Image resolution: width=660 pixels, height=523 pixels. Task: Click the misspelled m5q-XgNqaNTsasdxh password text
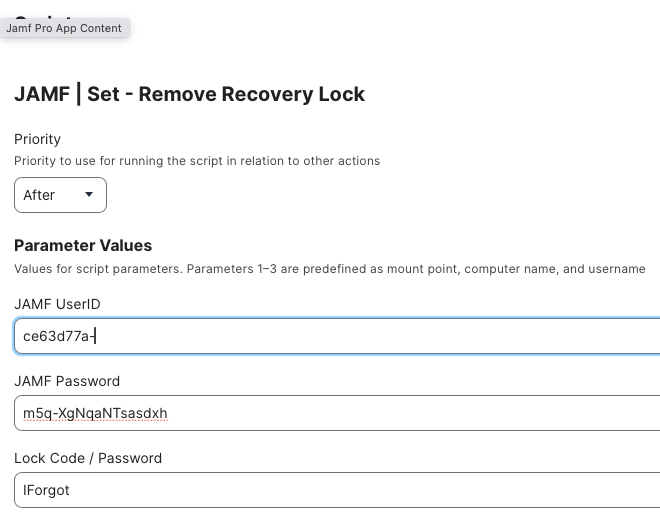click(x=95, y=414)
